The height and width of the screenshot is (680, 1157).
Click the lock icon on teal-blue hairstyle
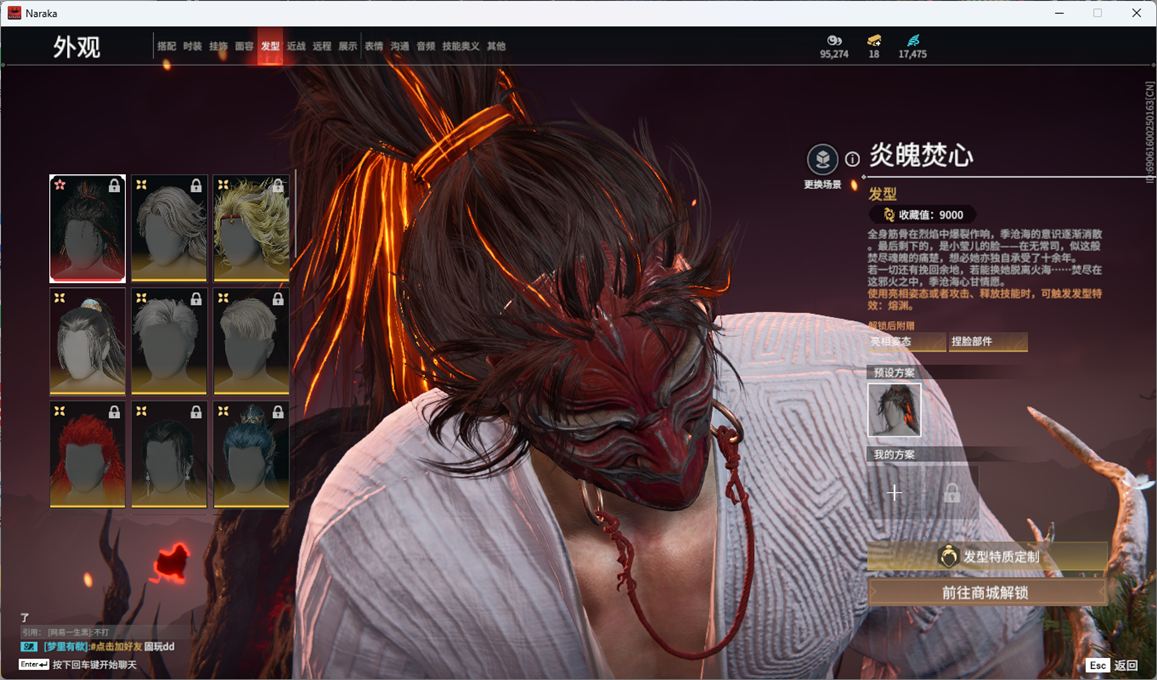278,412
